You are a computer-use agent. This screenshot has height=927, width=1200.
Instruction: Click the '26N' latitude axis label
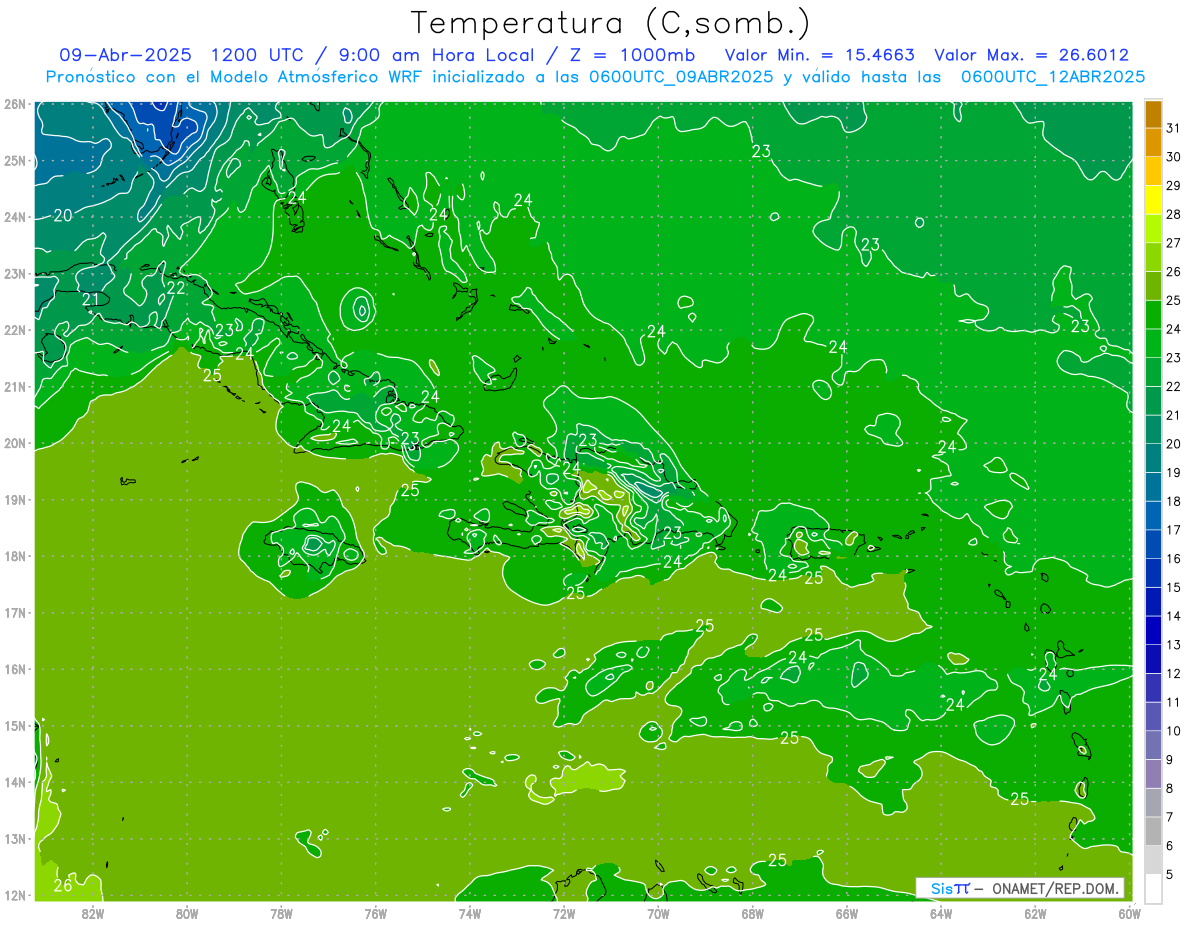point(14,104)
